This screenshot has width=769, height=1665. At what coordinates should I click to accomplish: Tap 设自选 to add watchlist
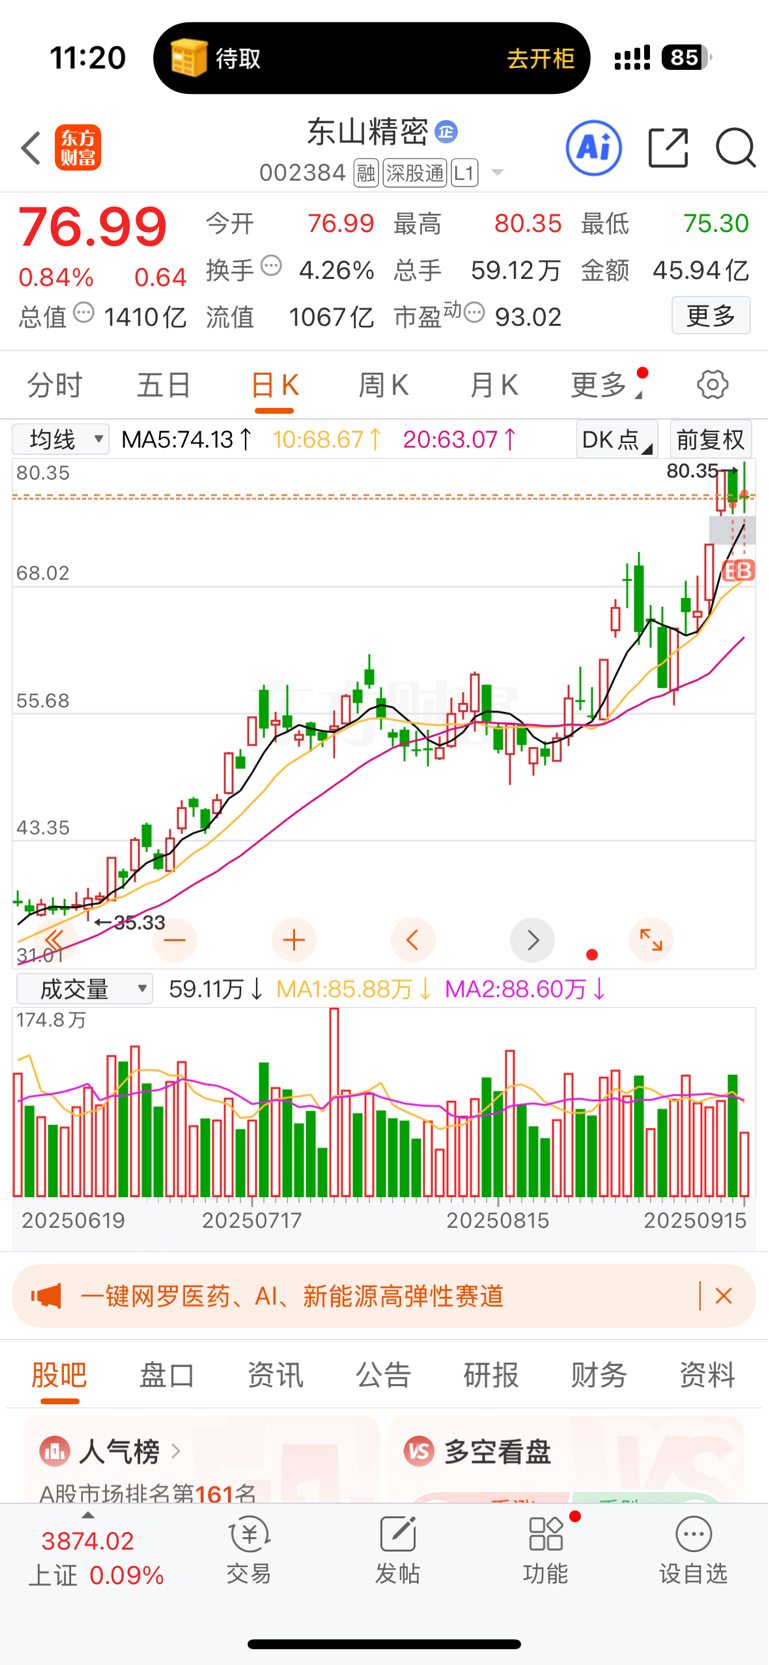693,1551
